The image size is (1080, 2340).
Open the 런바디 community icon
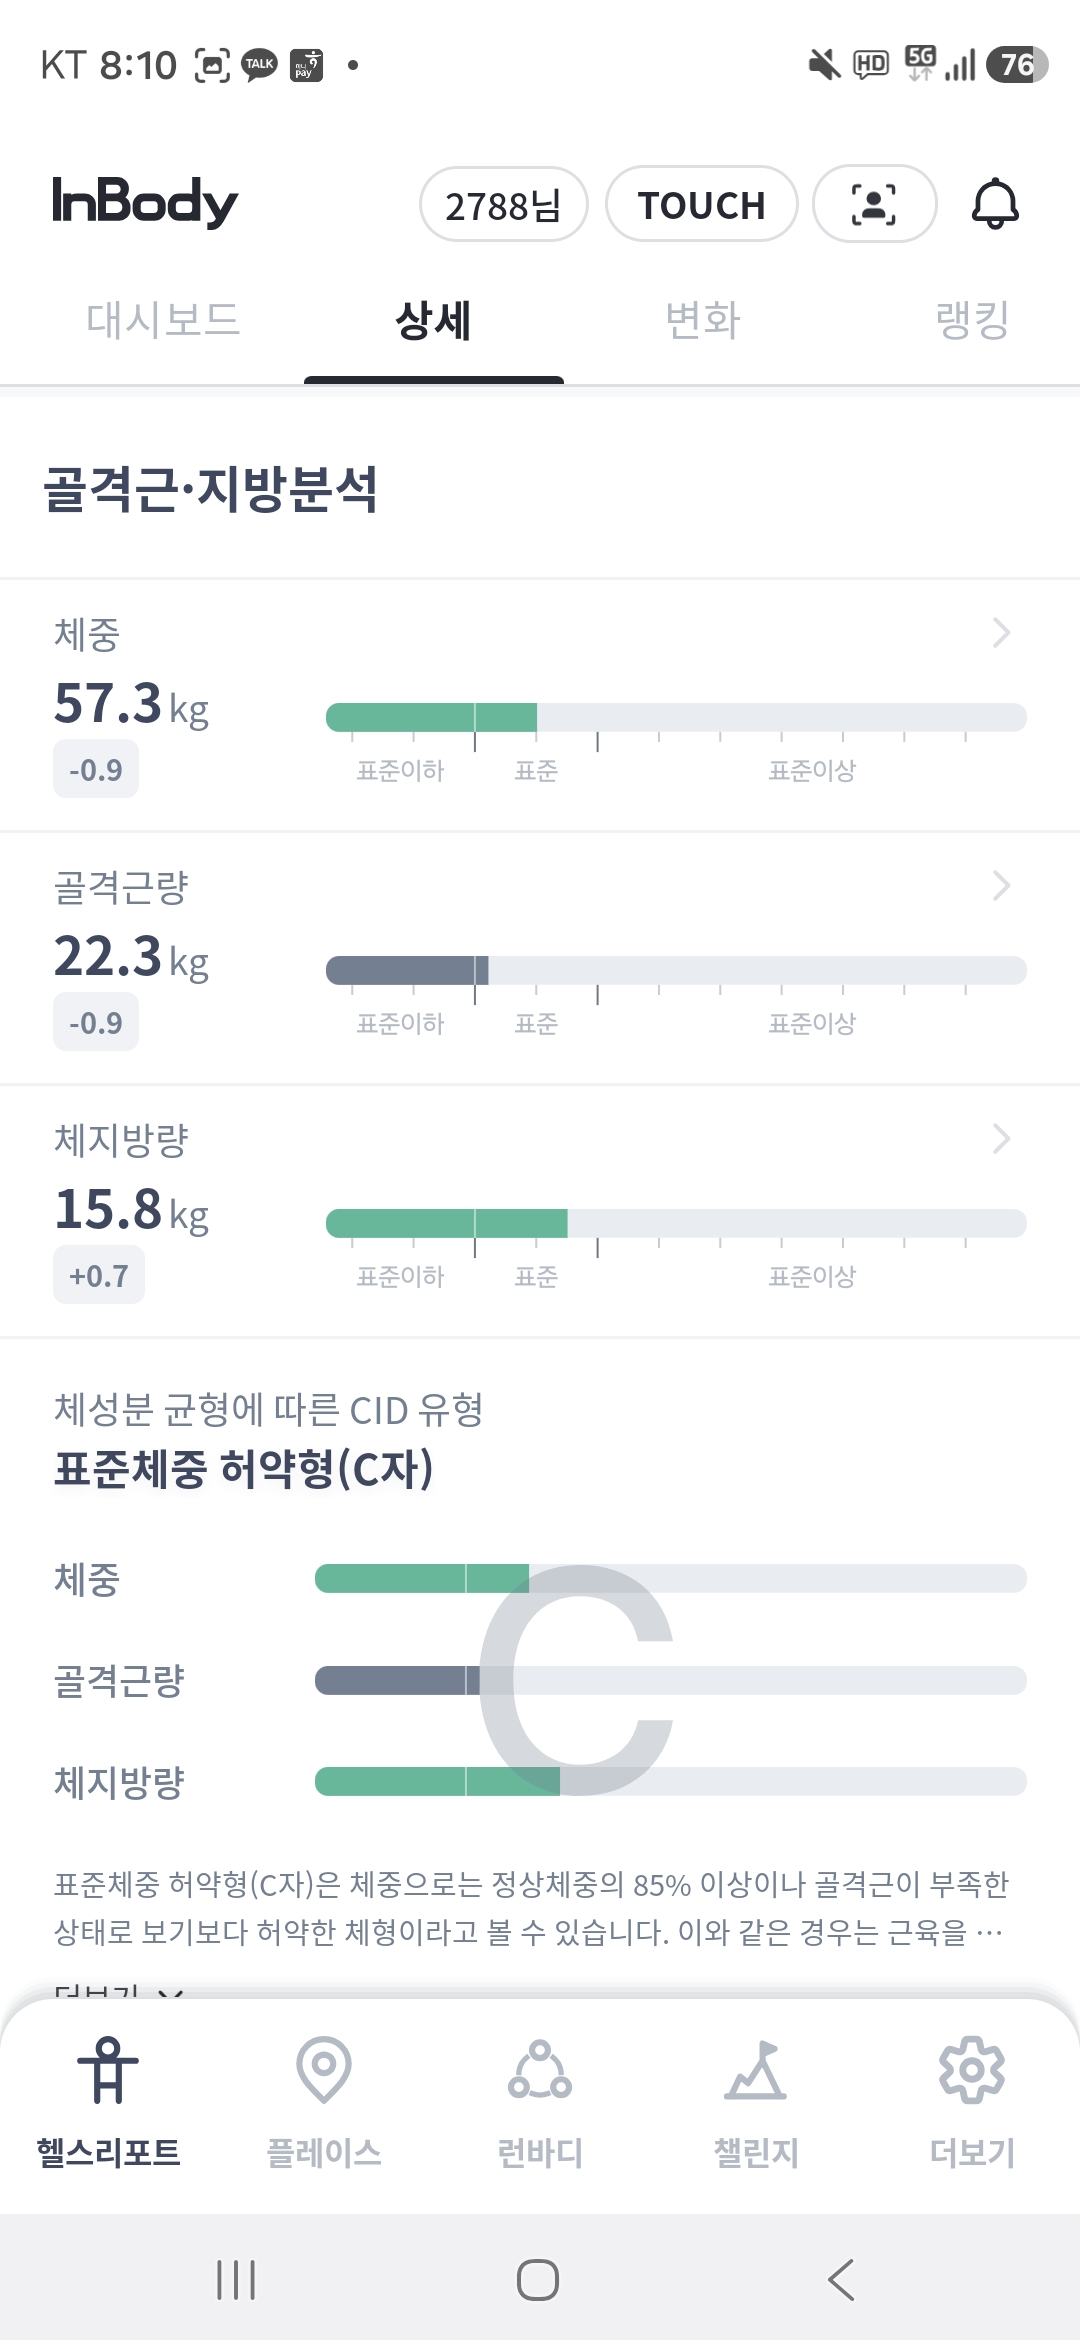pyautogui.click(x=540, y=2069)
